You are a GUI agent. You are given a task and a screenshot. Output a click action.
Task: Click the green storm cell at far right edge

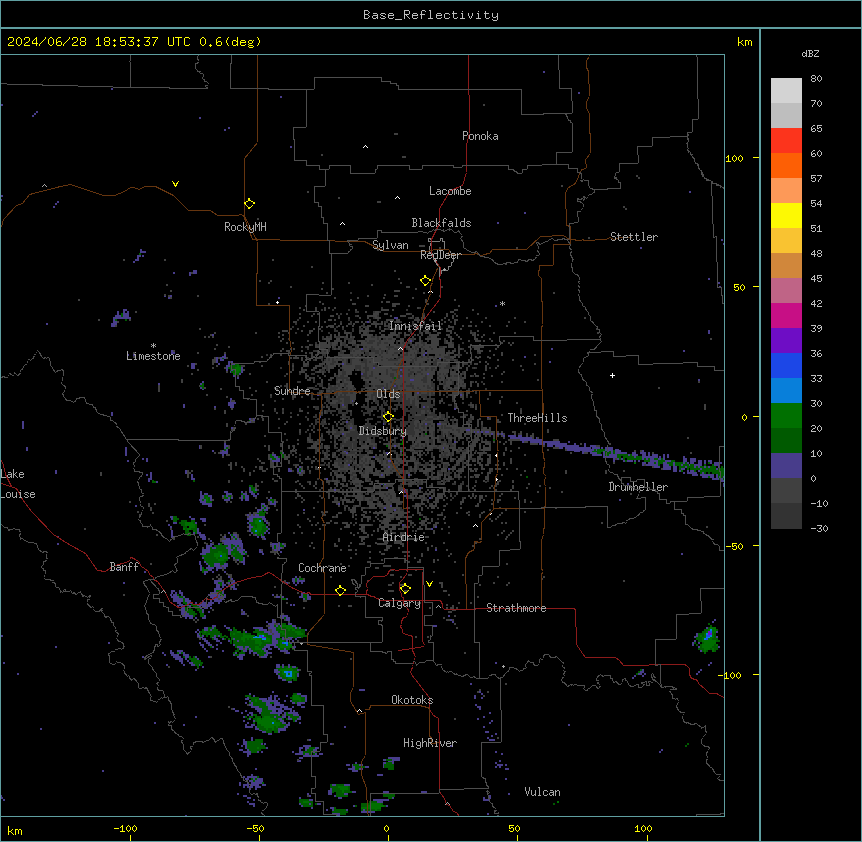[x=707, y=638]
